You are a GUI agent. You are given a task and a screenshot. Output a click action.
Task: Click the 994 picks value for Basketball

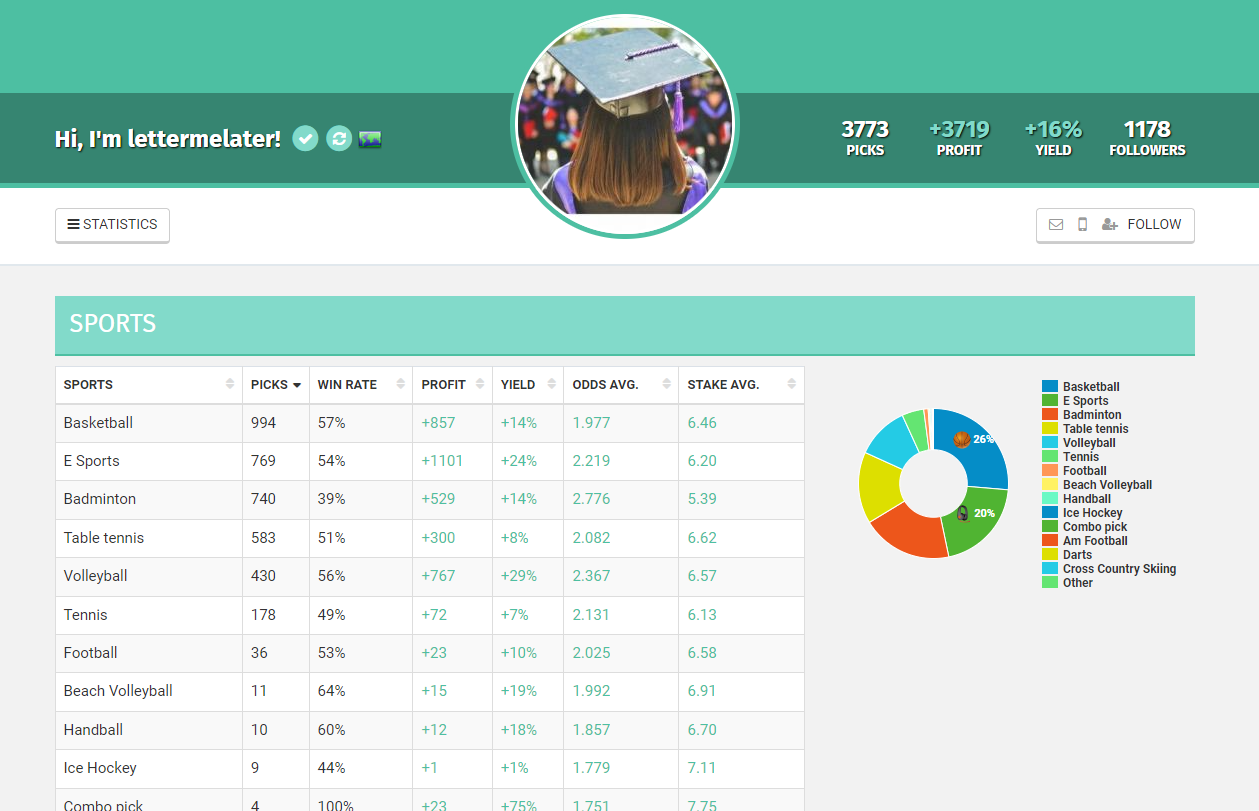263,423
